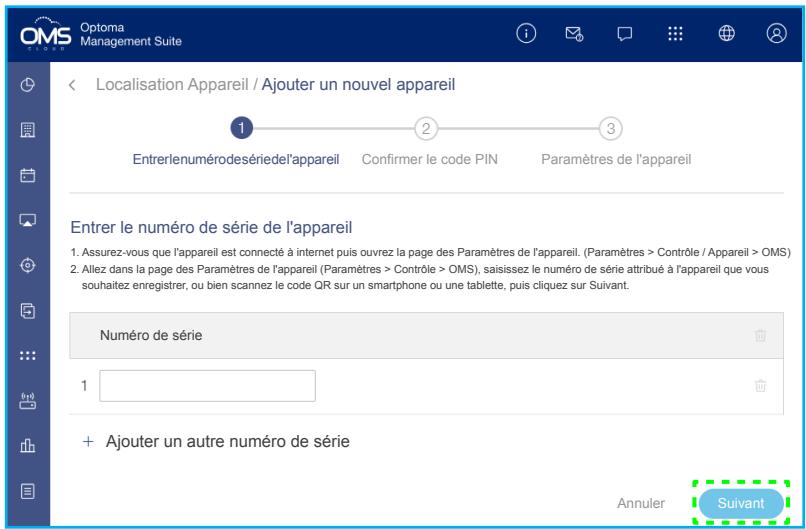
Task: Open the info icon in header
Action: [526, 33]
